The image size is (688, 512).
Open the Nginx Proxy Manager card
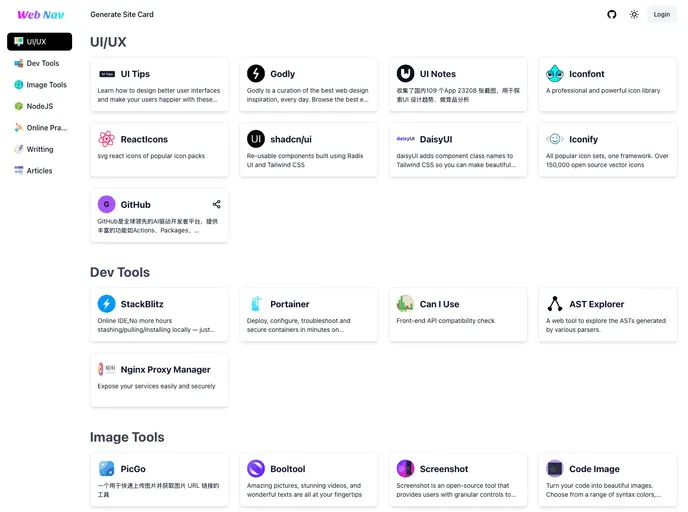[x=159, y=379]
